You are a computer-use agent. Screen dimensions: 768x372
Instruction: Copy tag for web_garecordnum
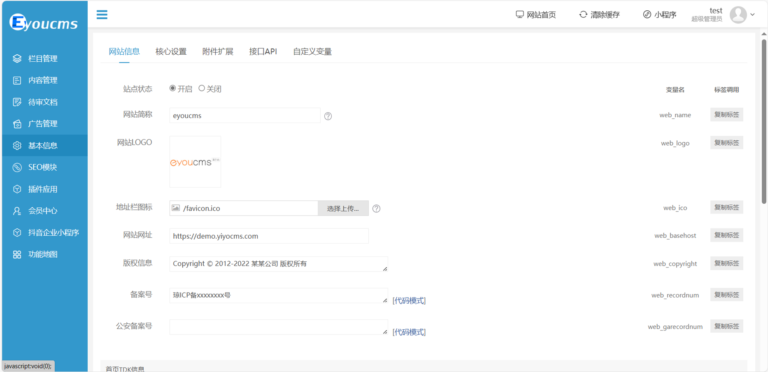pos(727,326)
